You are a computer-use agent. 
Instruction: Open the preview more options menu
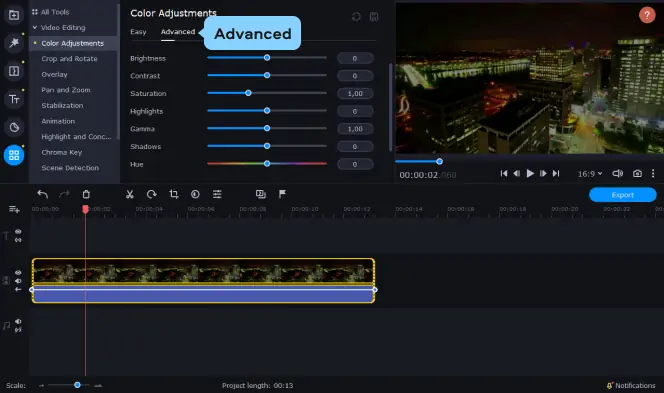click(x=653, y=174)
